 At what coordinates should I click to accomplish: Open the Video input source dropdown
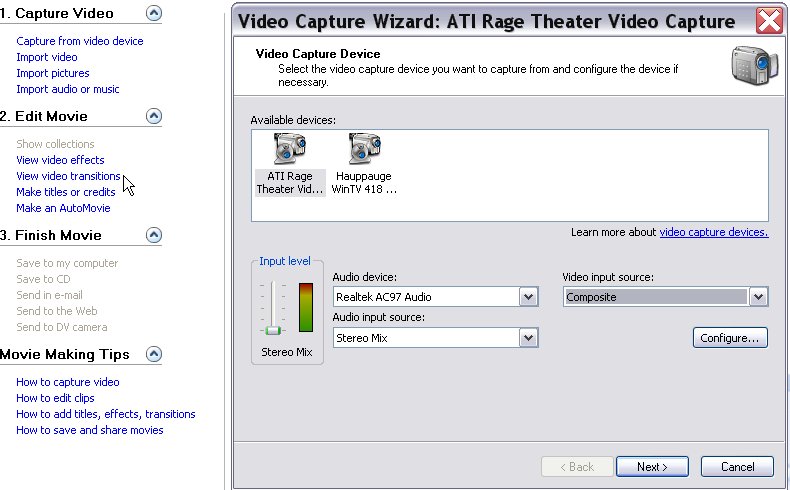coord(758,297)
